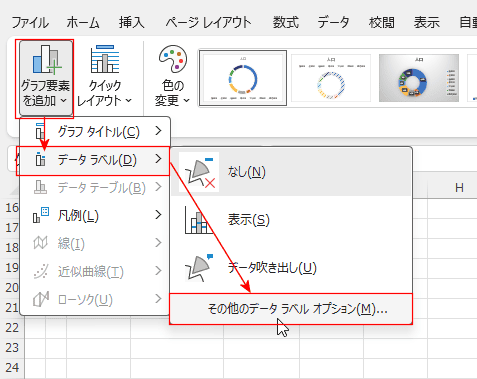Expand the 凡例 submenu chevron
Image resolution: width=477 pixels, height=379 pixels.
tap(158, 215)
